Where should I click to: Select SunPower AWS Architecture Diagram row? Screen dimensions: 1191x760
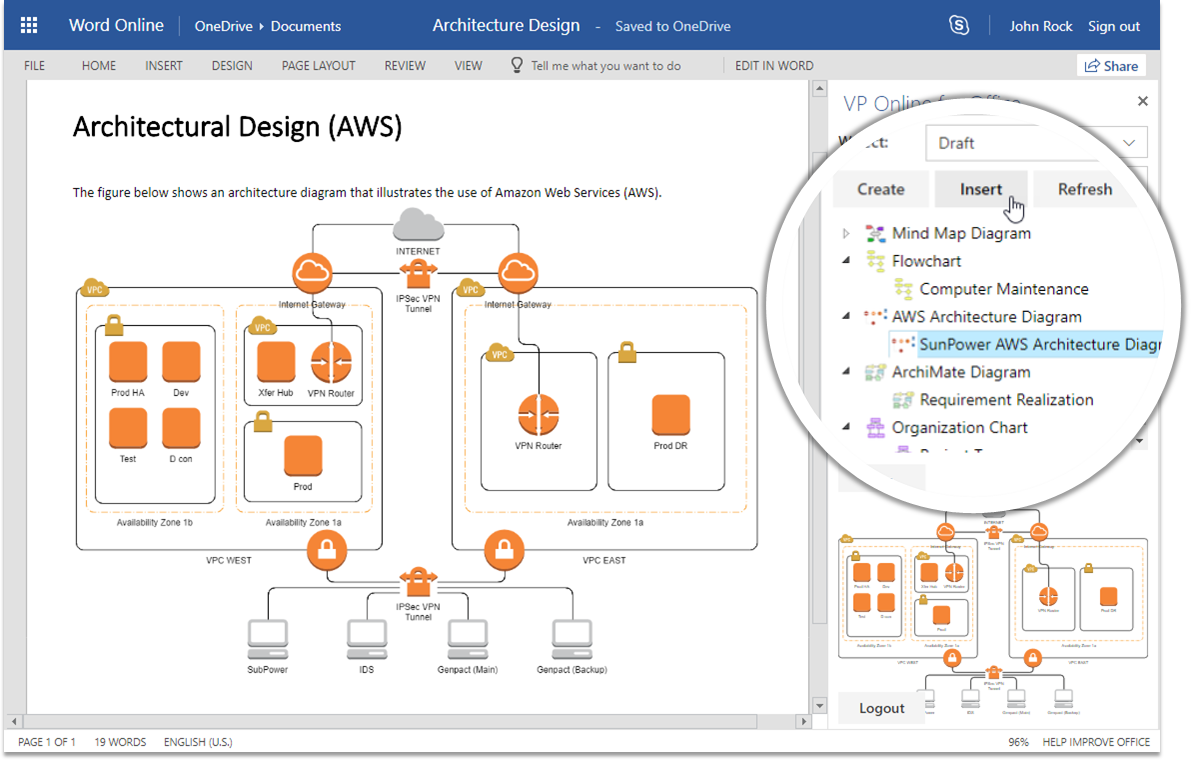(1025, 344)
